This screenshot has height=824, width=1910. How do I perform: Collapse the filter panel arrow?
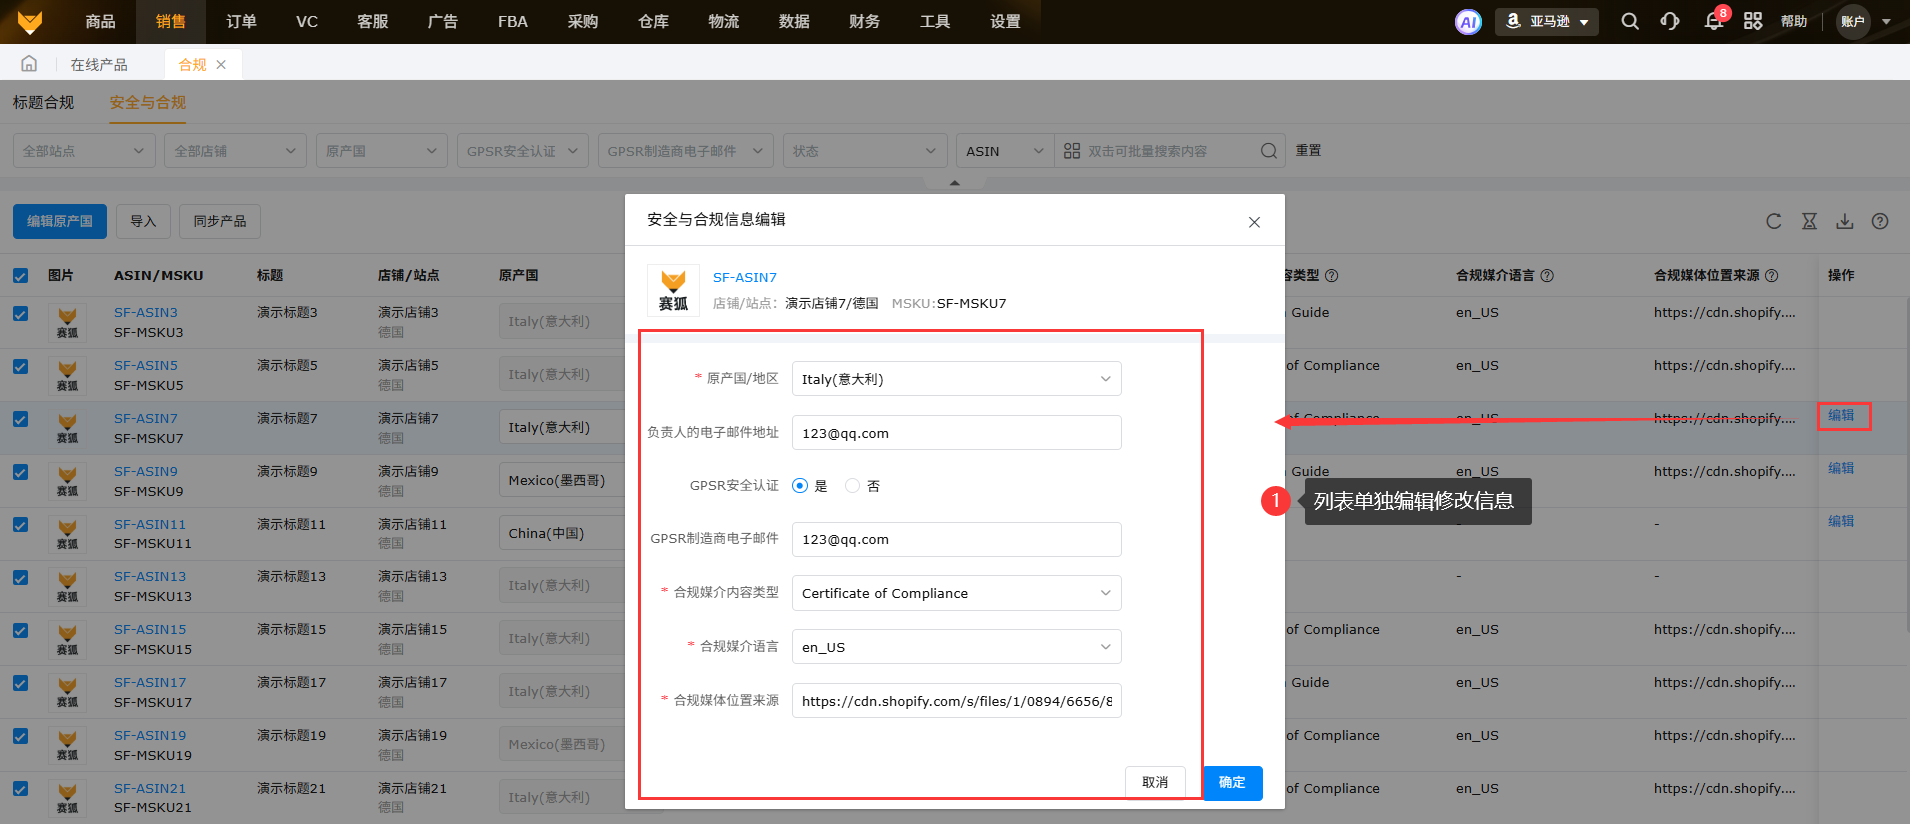955,183
